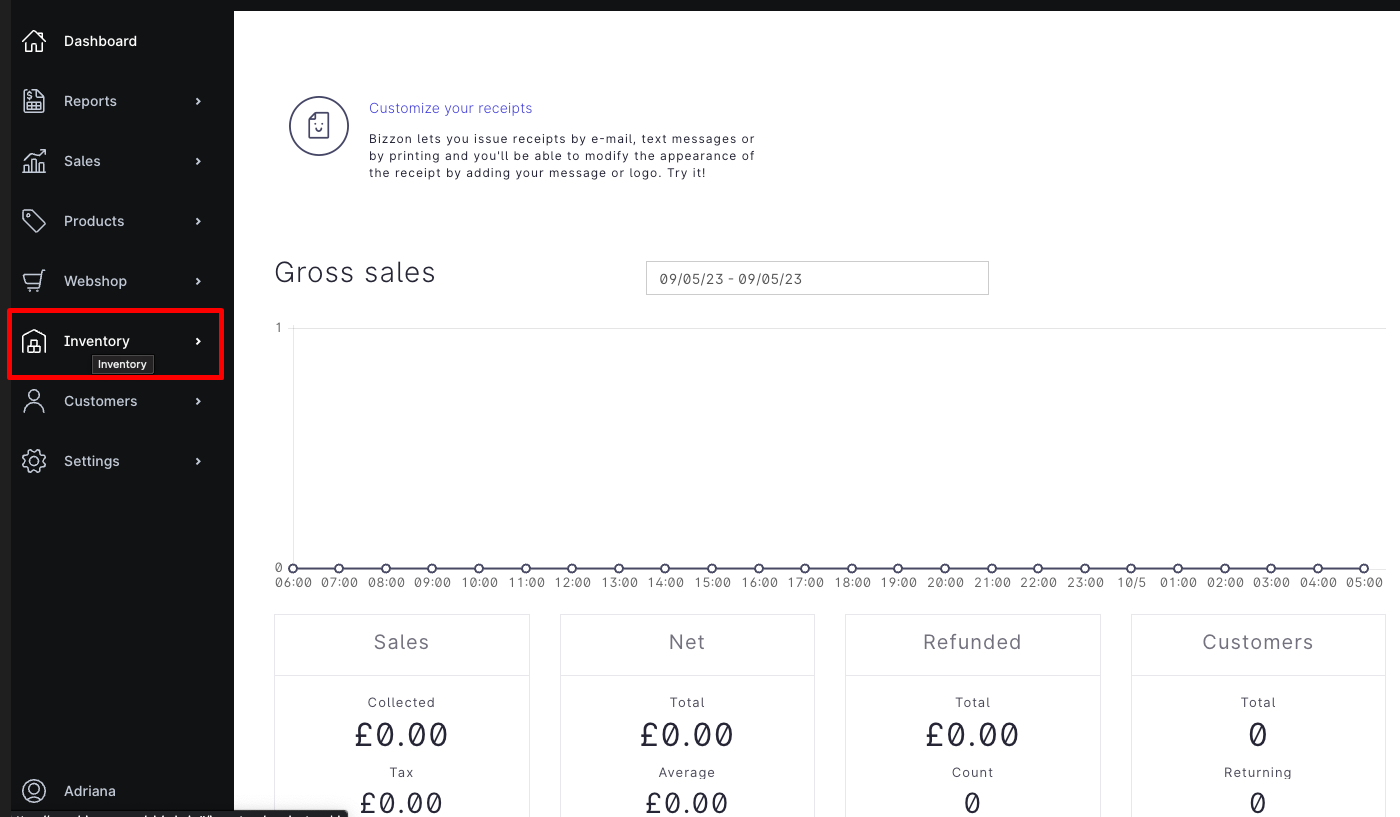Image resolution: width=1400 pixels, height=817 pixels.
Task: Select the Customers person icon
Action: (x=33, y=400)
